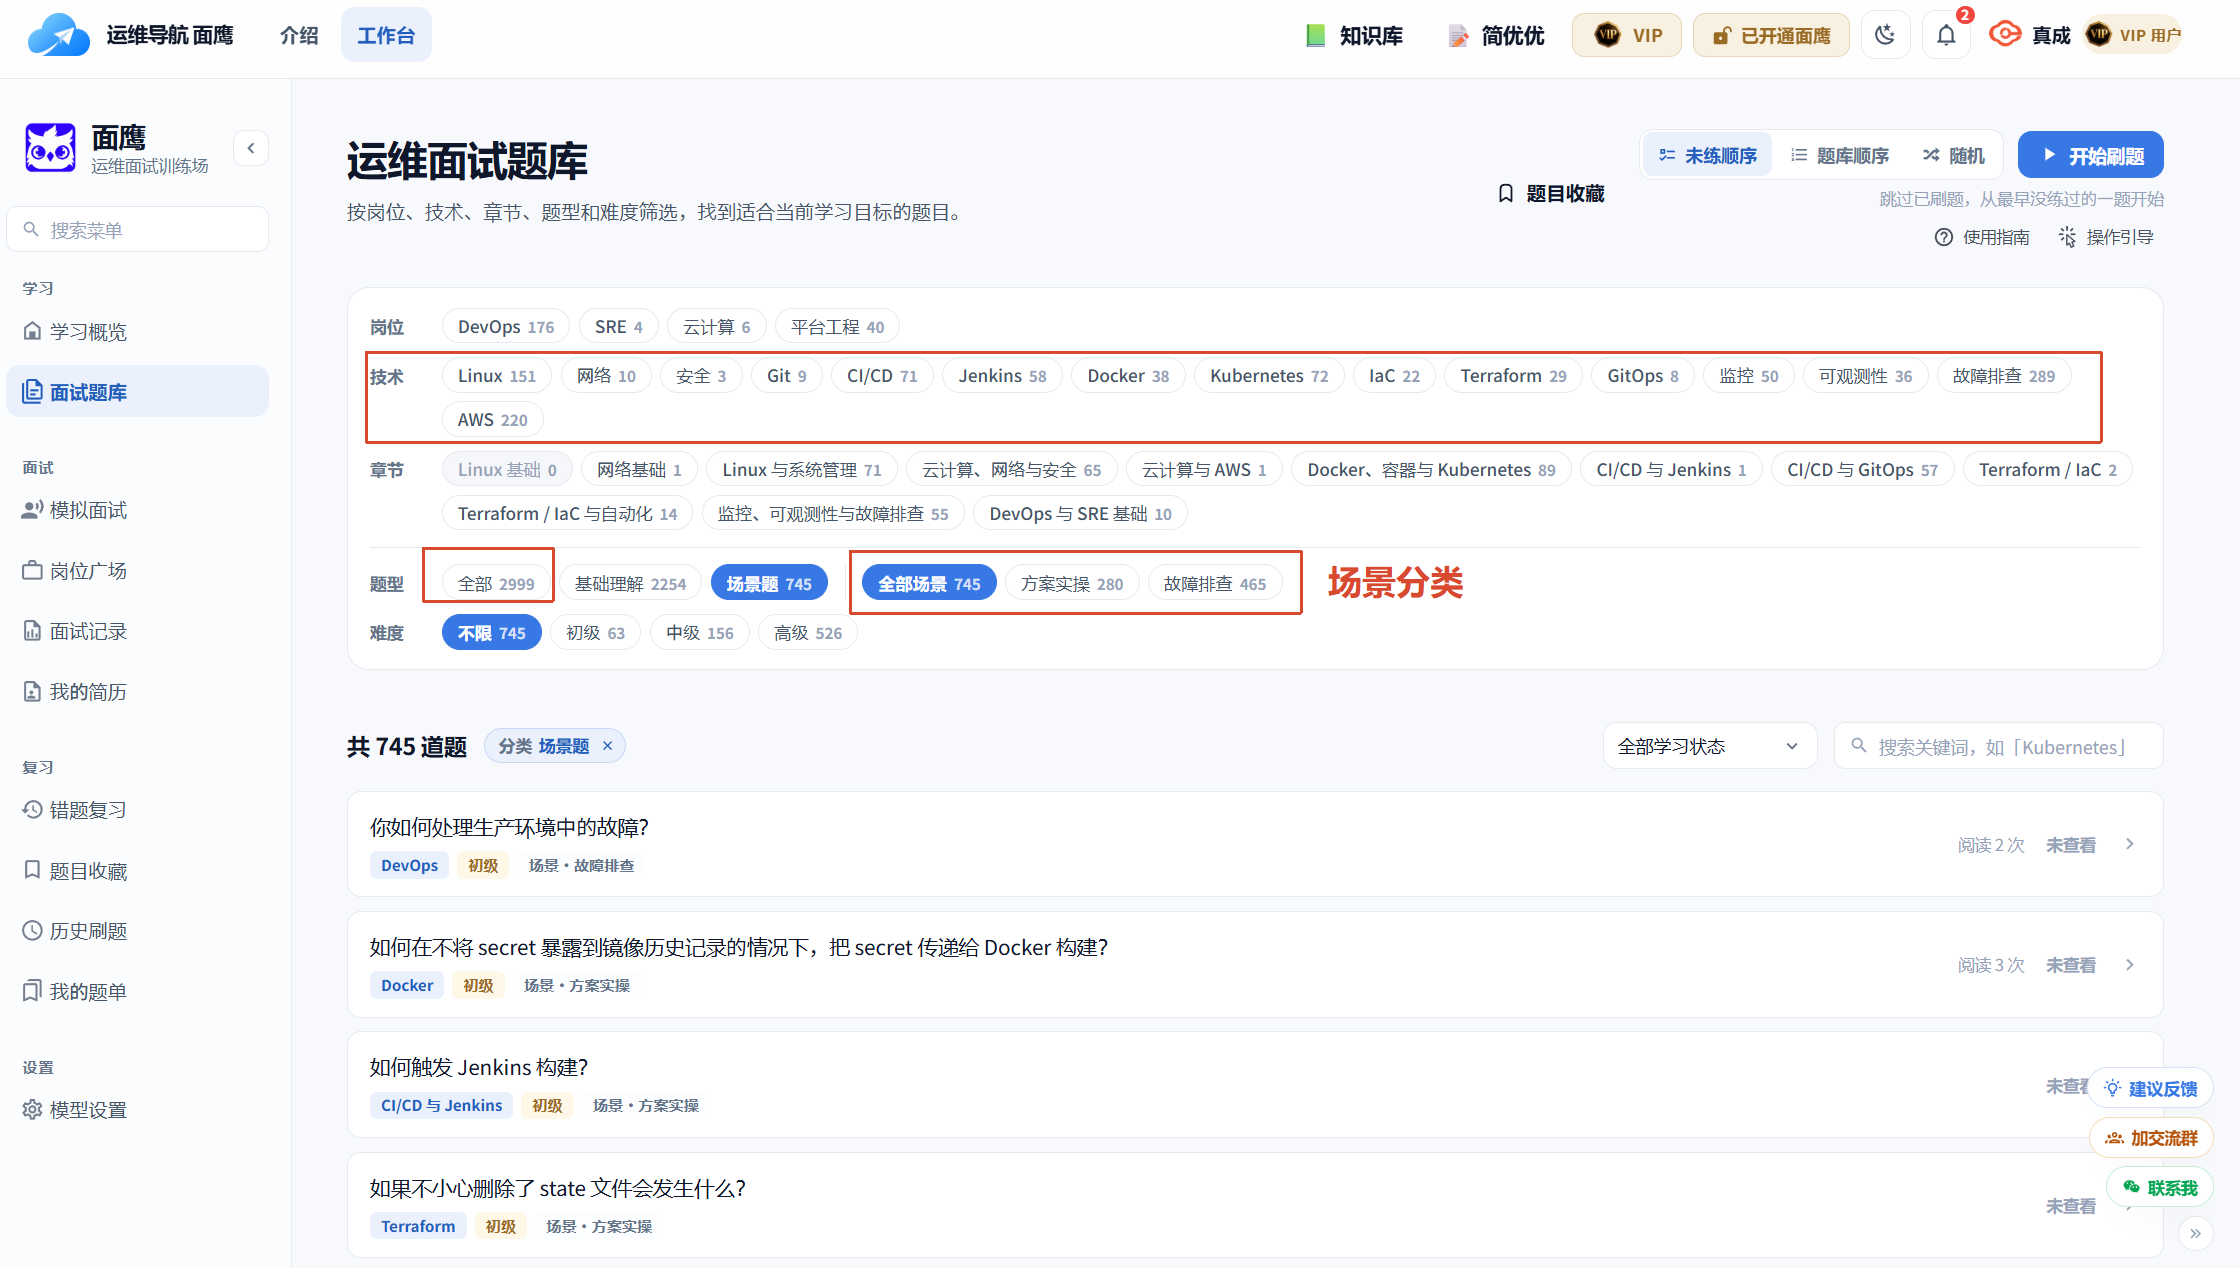
Task: Open 使用指南 help icon
Action: pos(1981,237)
